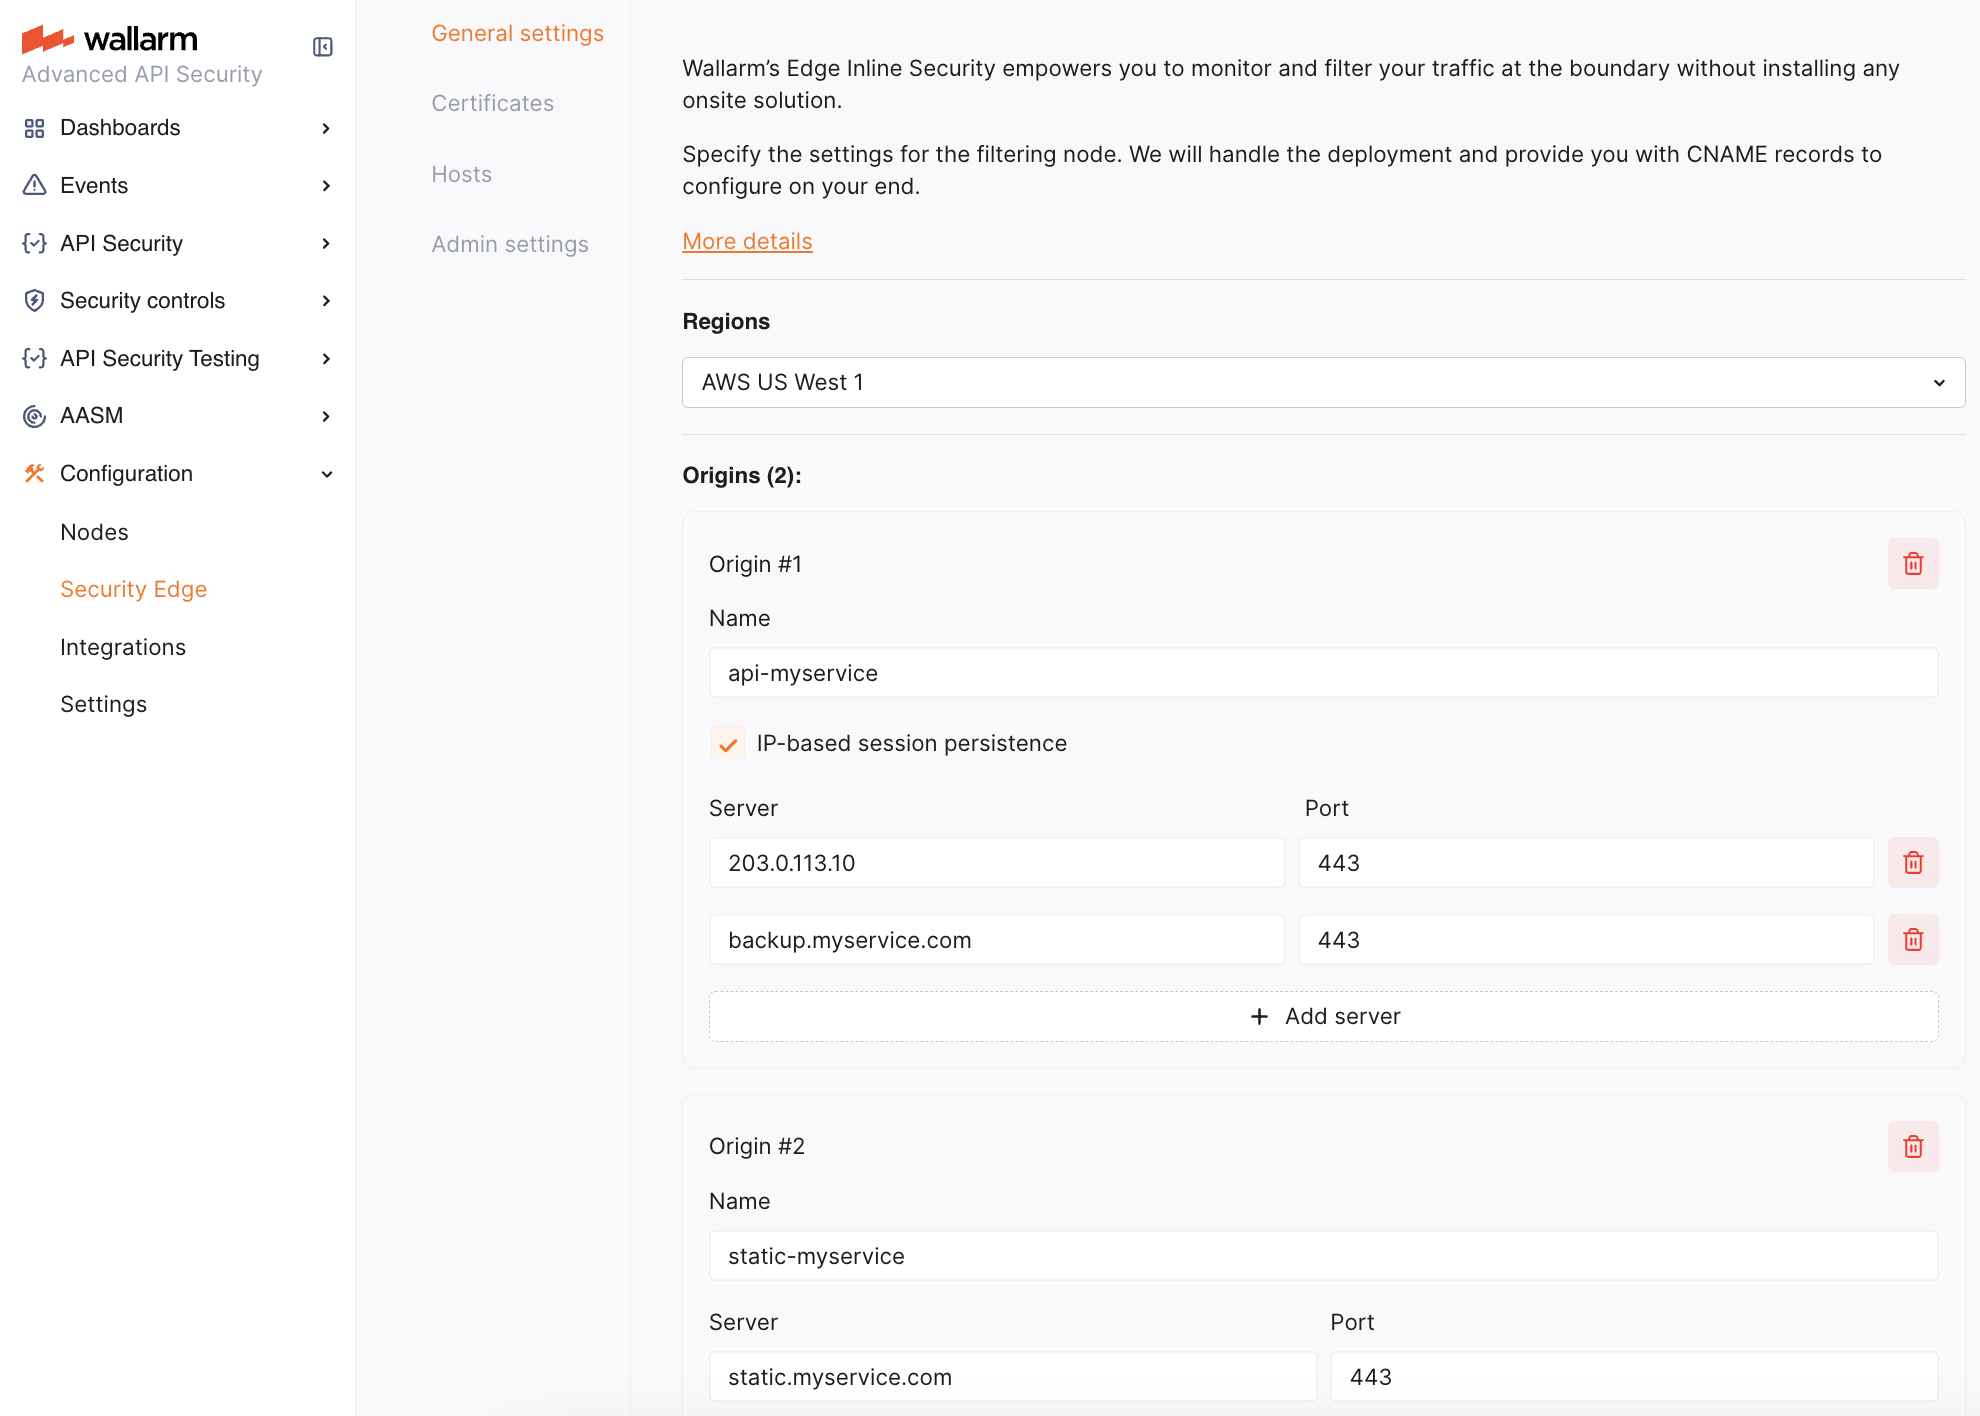Switch to the Certificates tab
The image size is (1980, 1416).
coord(492,104)
